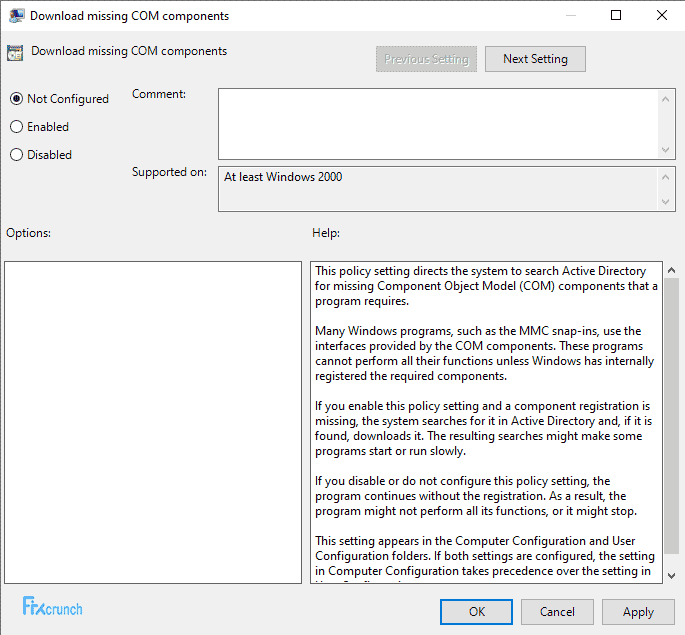Click the Help pane scroll down arrow
The width and height of the screenshot is (685, 635).
click(671, 576)
